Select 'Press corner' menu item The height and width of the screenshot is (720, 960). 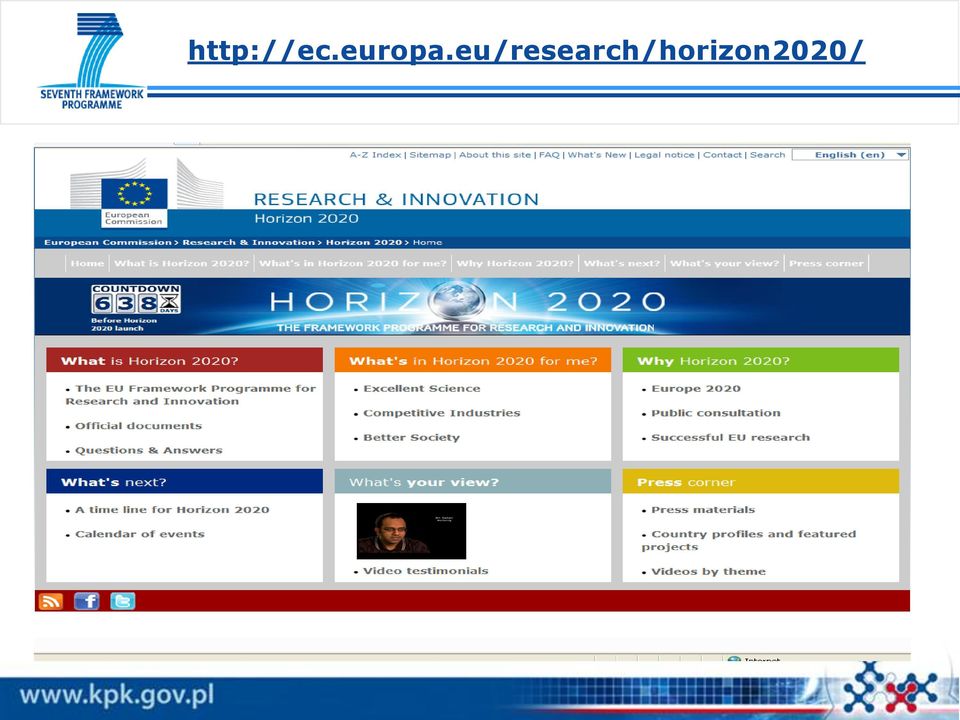tap(826, 263)
